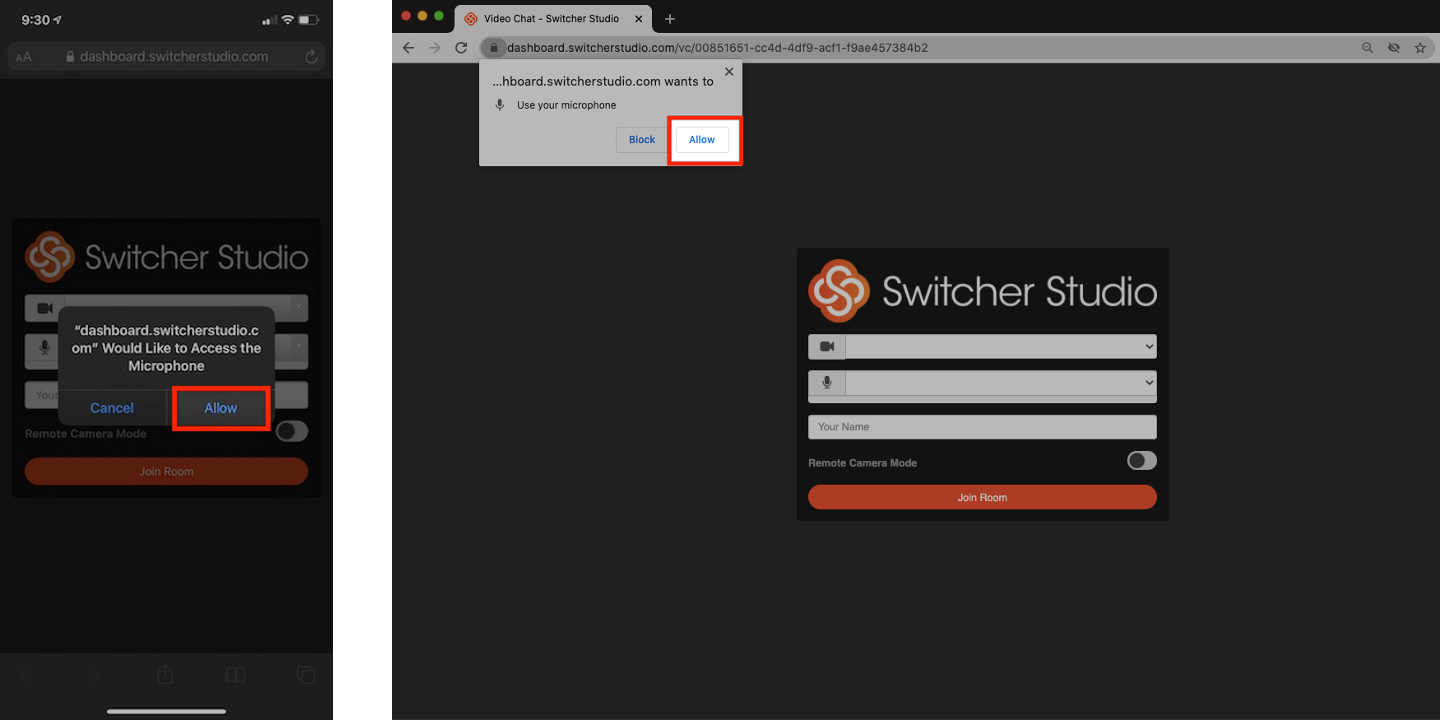Viewport: 1440px width, 720px height.
Task: Tap Join Room on the iPhone page
Action: click(x=166, y=471)
